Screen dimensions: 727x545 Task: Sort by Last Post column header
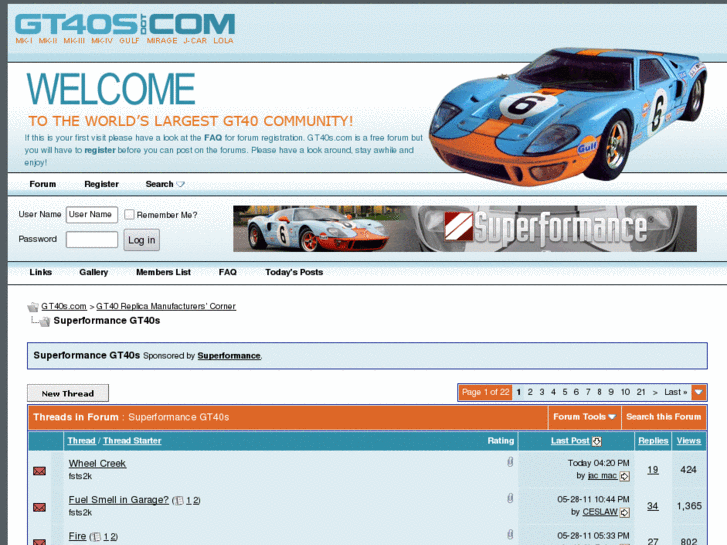[x=570, y=441]
